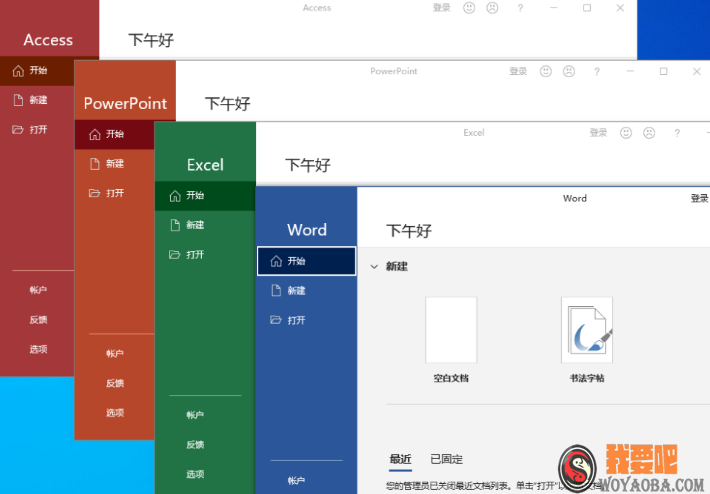The width and height of the screenshot is (710, 494).
Task: Maximize the Access window
Action: 587,8
